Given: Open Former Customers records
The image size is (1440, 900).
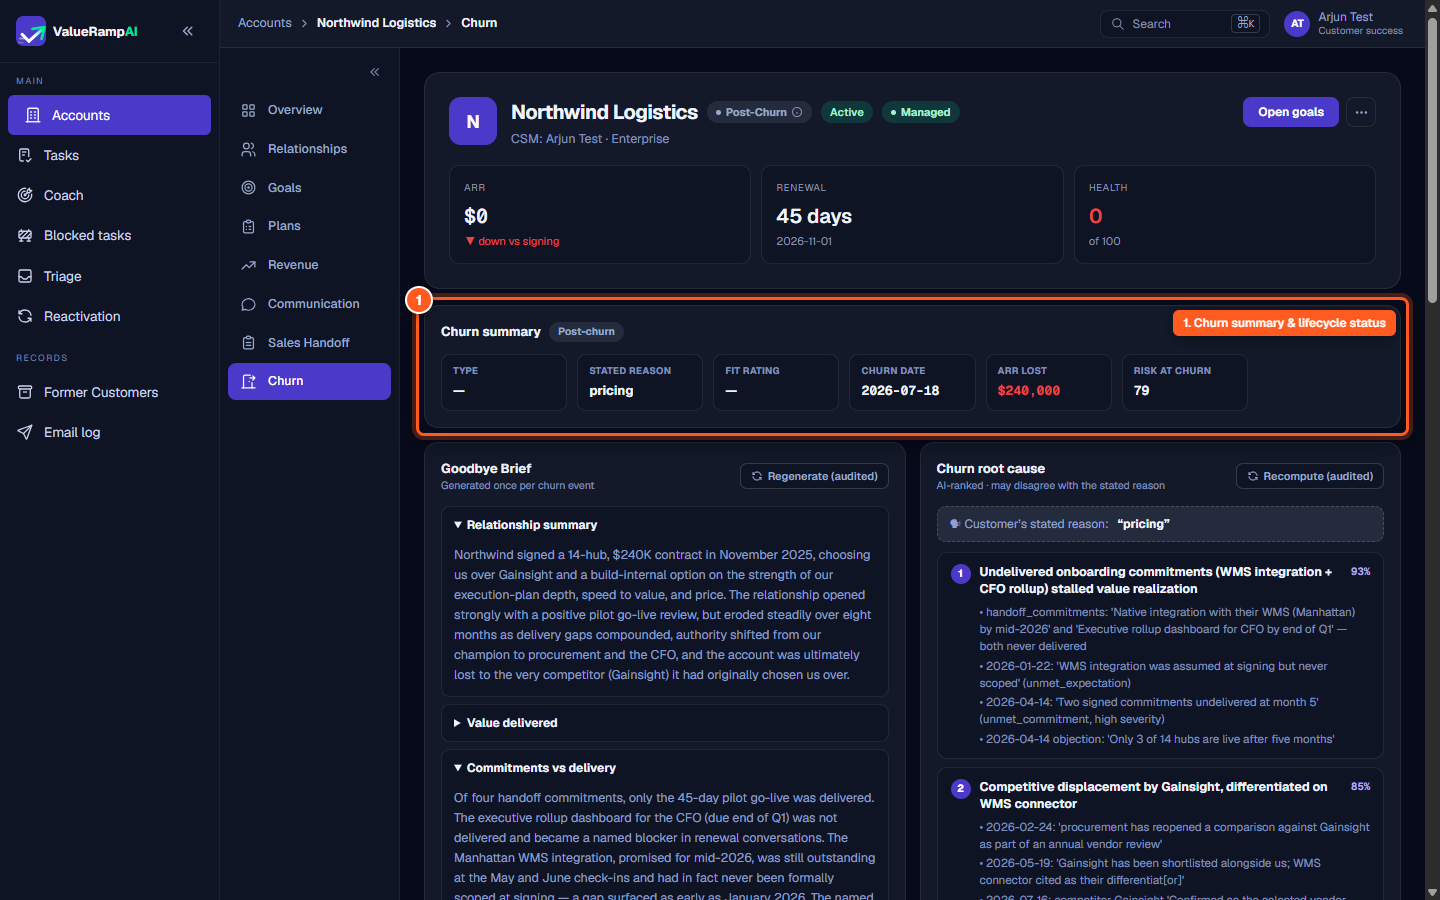Looking at the screenshot, I should (x=109, y=392).
